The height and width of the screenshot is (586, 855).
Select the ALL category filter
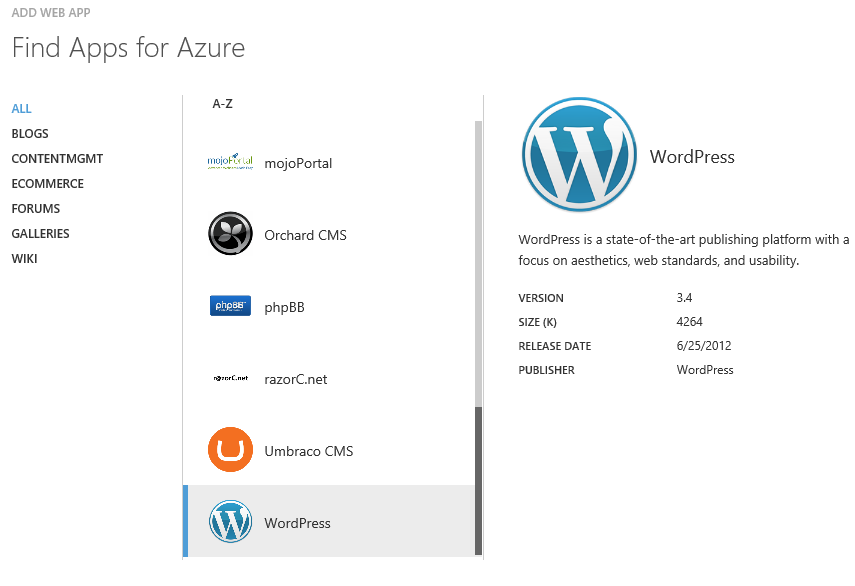(x=22, y=108)
